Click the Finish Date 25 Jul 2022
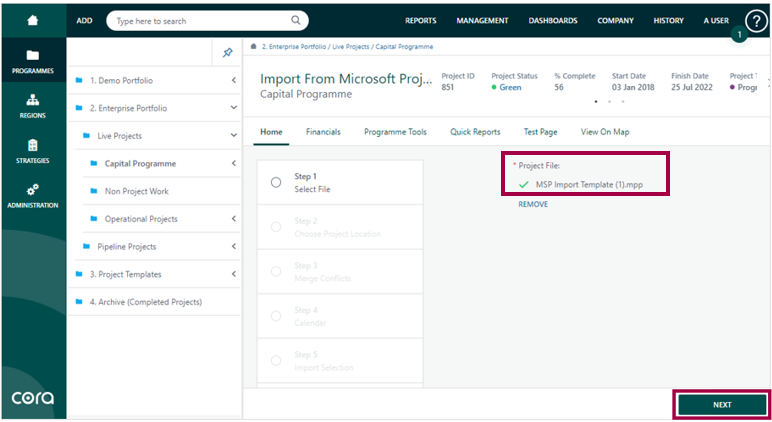The image size is (772, 422). [692, 87]
